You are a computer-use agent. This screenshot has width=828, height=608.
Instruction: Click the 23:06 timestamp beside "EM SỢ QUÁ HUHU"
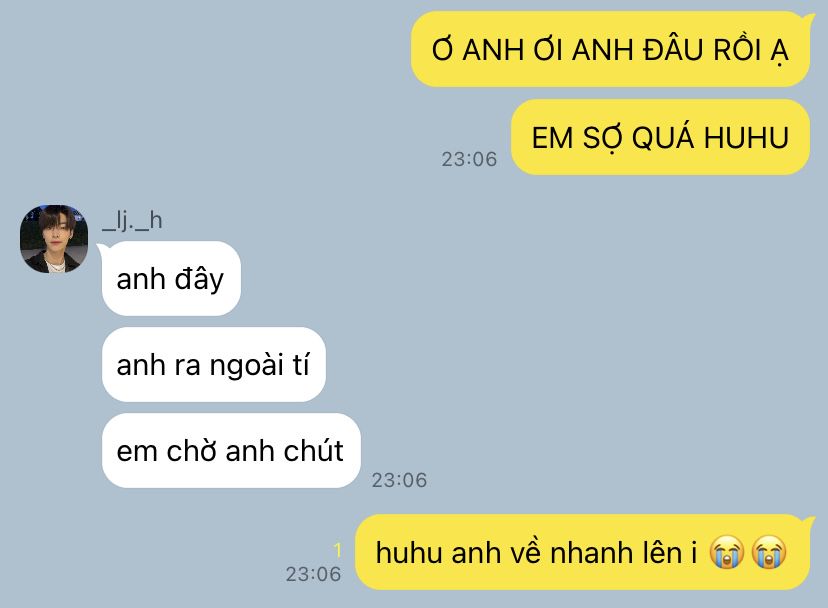point(469,159)
